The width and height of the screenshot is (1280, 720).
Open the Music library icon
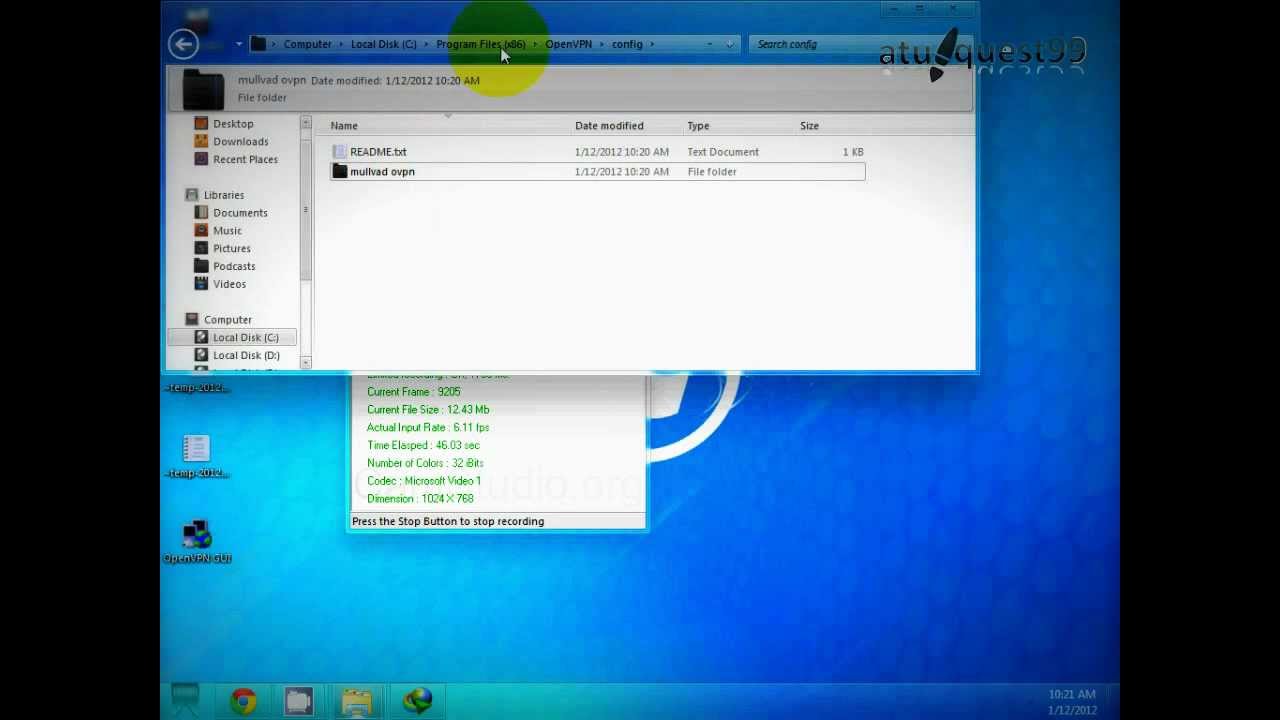point(201,231)
